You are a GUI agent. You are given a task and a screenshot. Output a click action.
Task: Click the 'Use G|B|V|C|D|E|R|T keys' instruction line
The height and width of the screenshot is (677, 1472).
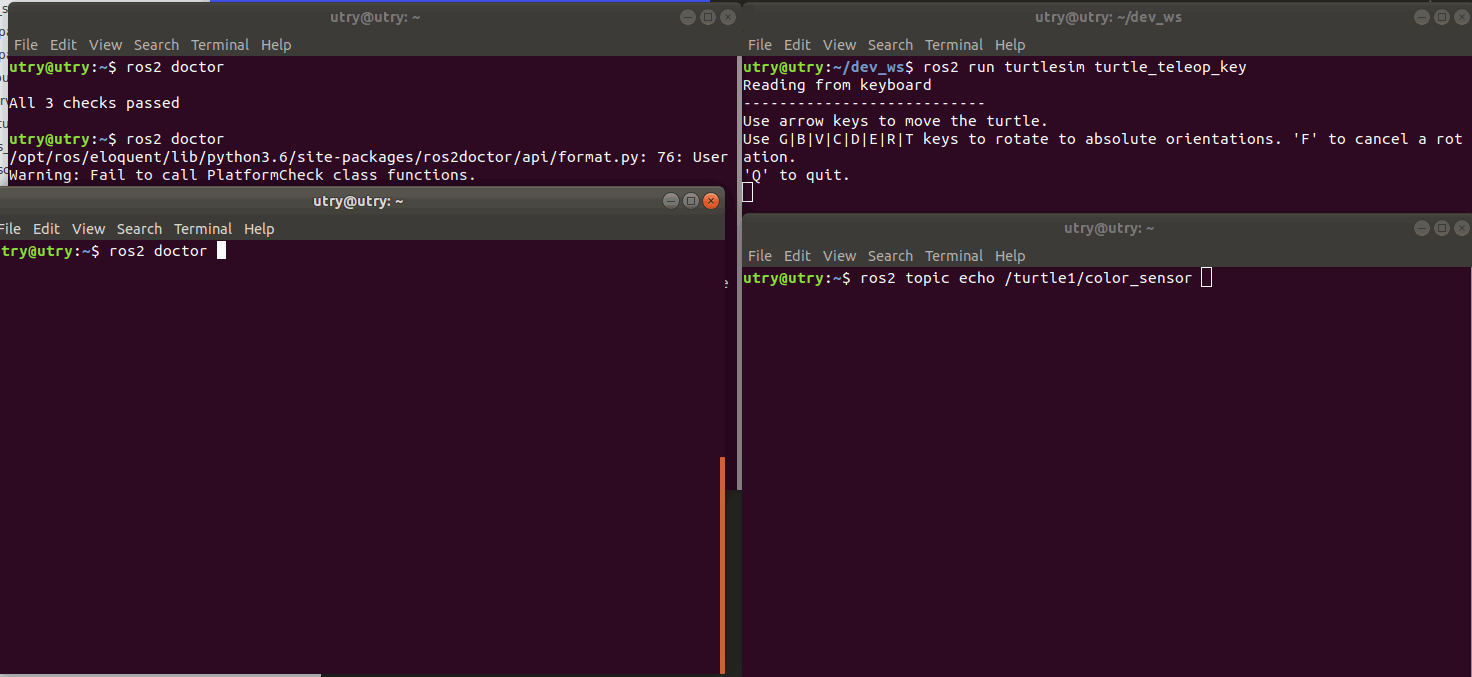pyautogui.click(x=1102, y=148)
